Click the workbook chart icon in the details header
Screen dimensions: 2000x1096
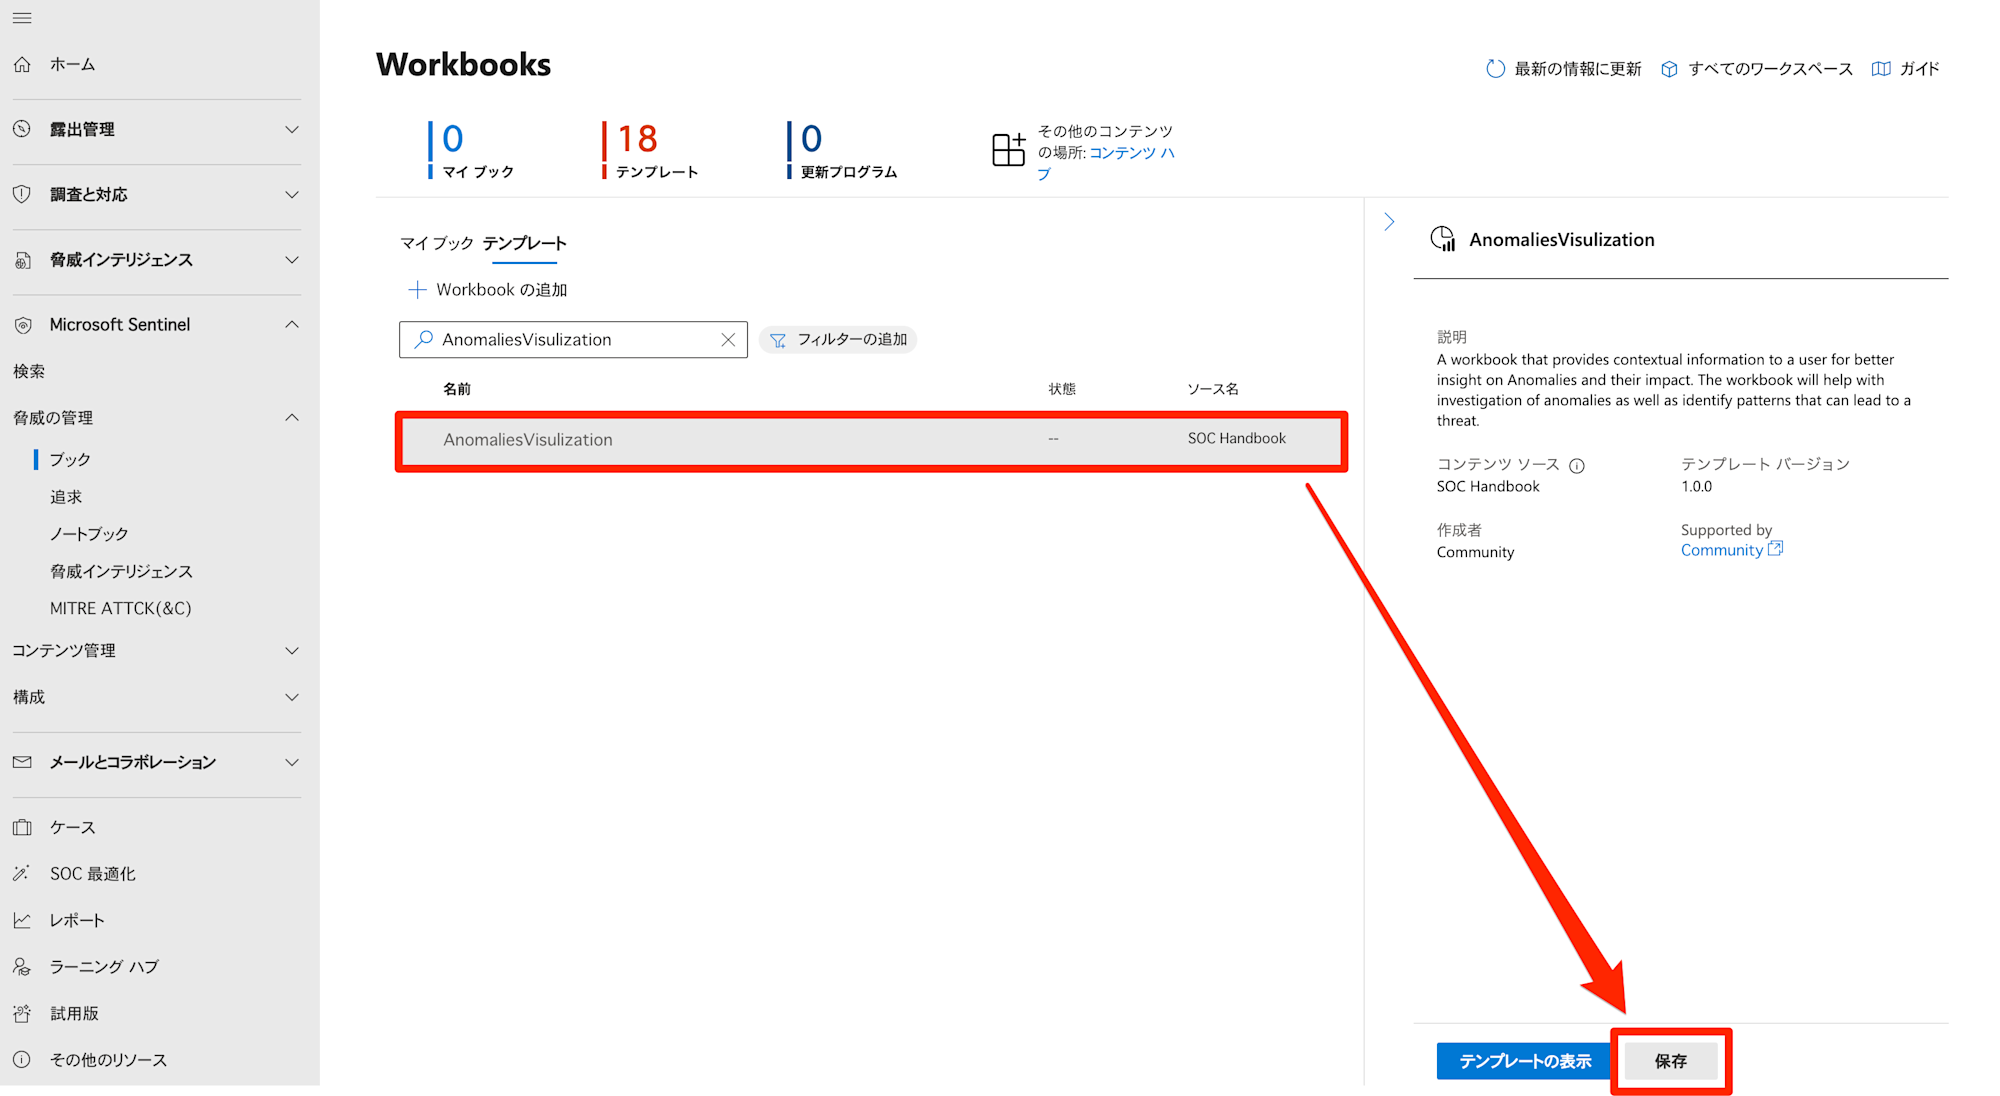tap(1443, 239)
